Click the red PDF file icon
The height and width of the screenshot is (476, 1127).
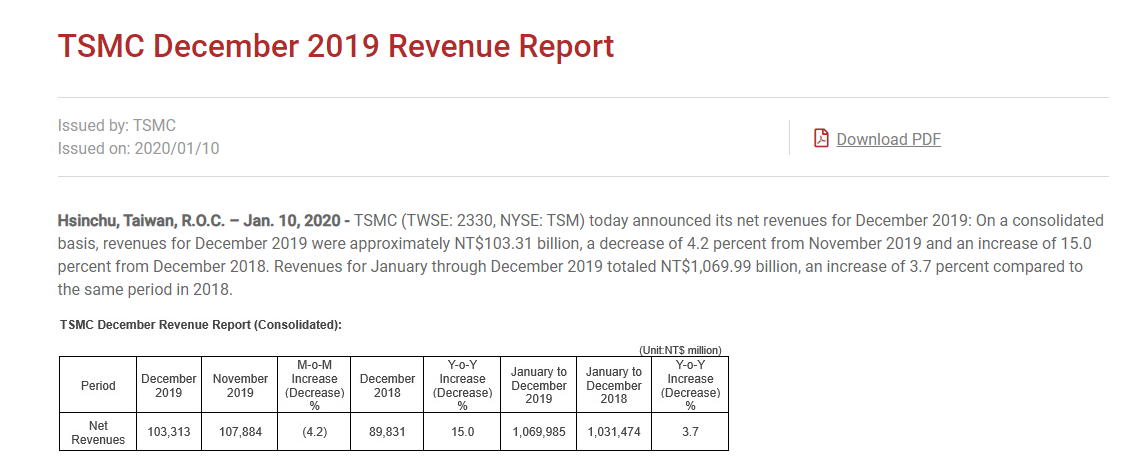tap(821, 138)
